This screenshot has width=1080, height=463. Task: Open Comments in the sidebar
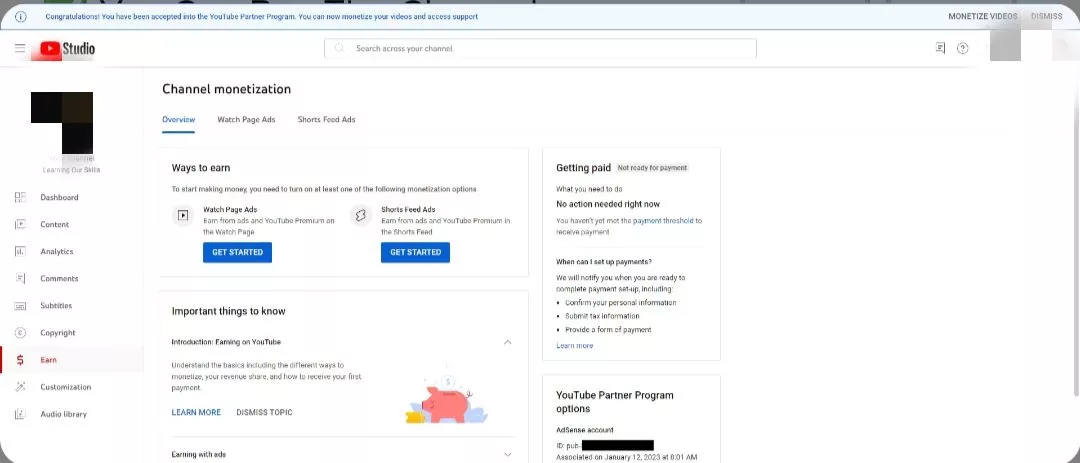[x=72, y=278]
